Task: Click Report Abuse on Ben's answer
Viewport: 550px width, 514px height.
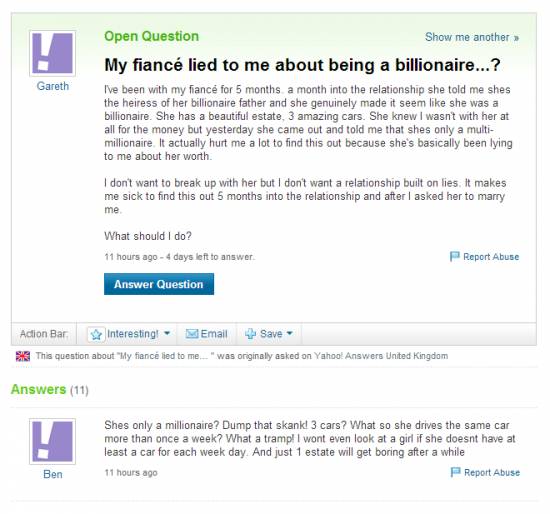Action: pyautogui.click(x=492, y=473)
